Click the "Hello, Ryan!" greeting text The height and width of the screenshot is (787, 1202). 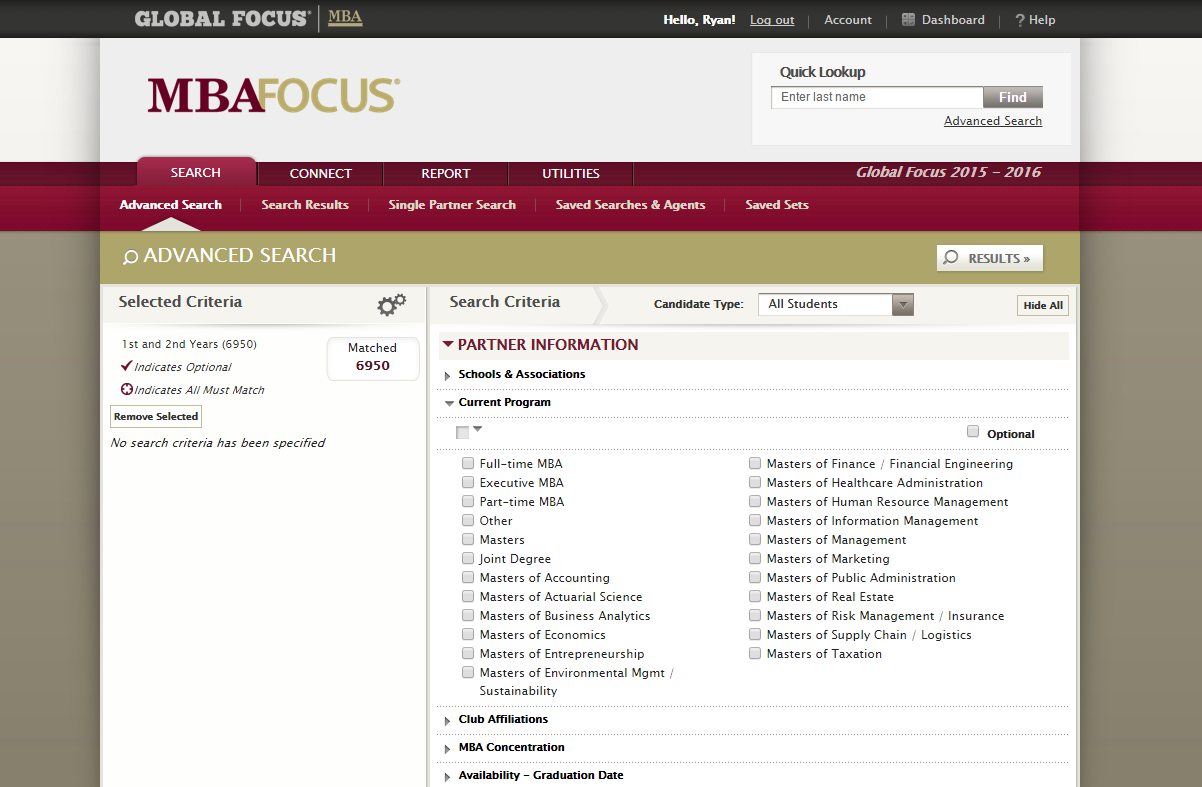pos(699,20)
